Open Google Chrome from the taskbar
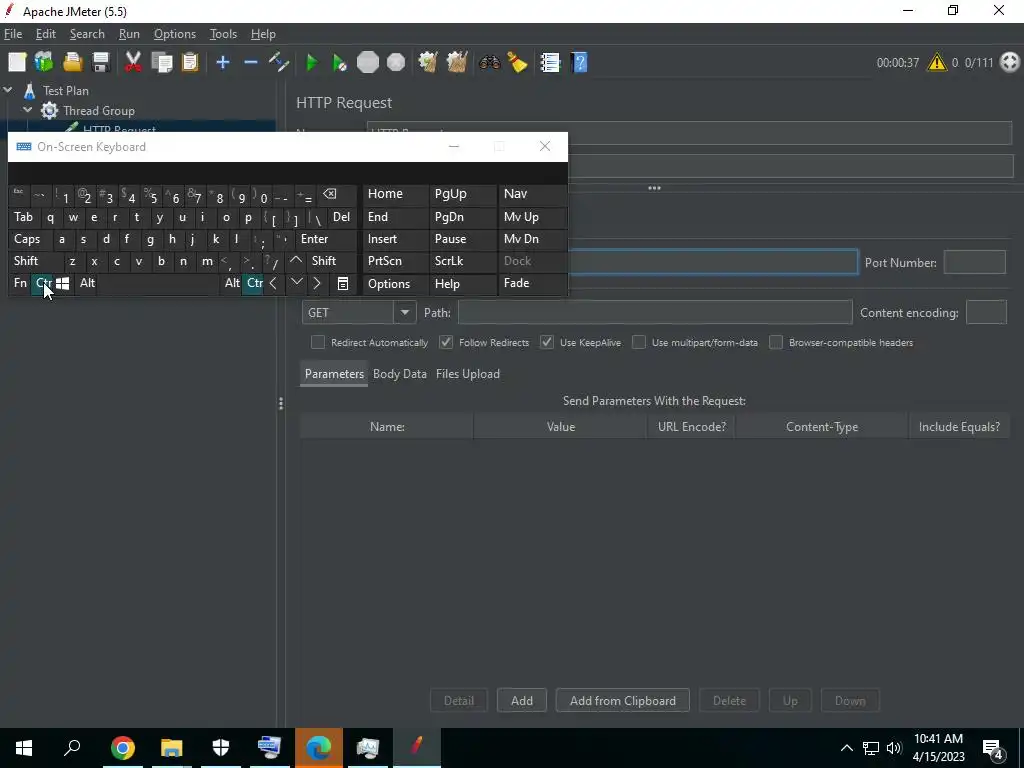The height and width of the screenshot is (768, 1024). tap(123, 748)
